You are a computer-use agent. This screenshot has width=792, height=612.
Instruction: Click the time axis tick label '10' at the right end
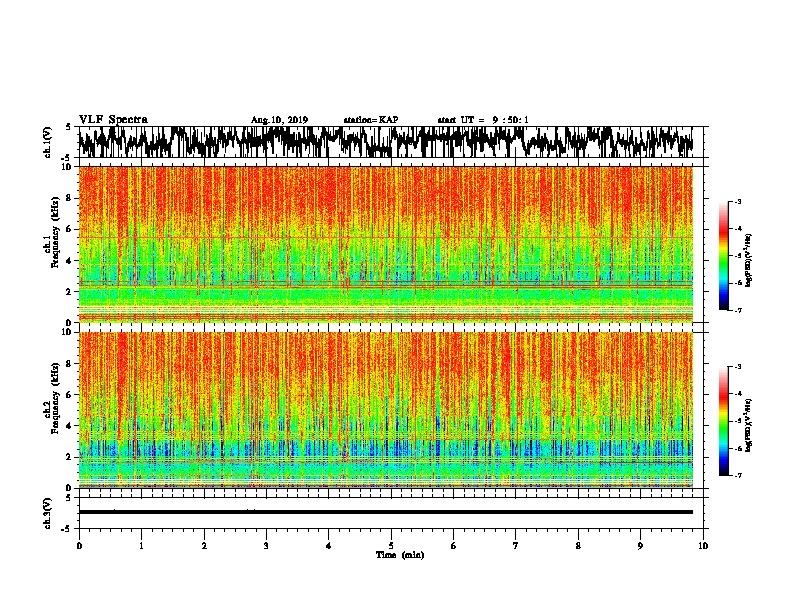703,546
